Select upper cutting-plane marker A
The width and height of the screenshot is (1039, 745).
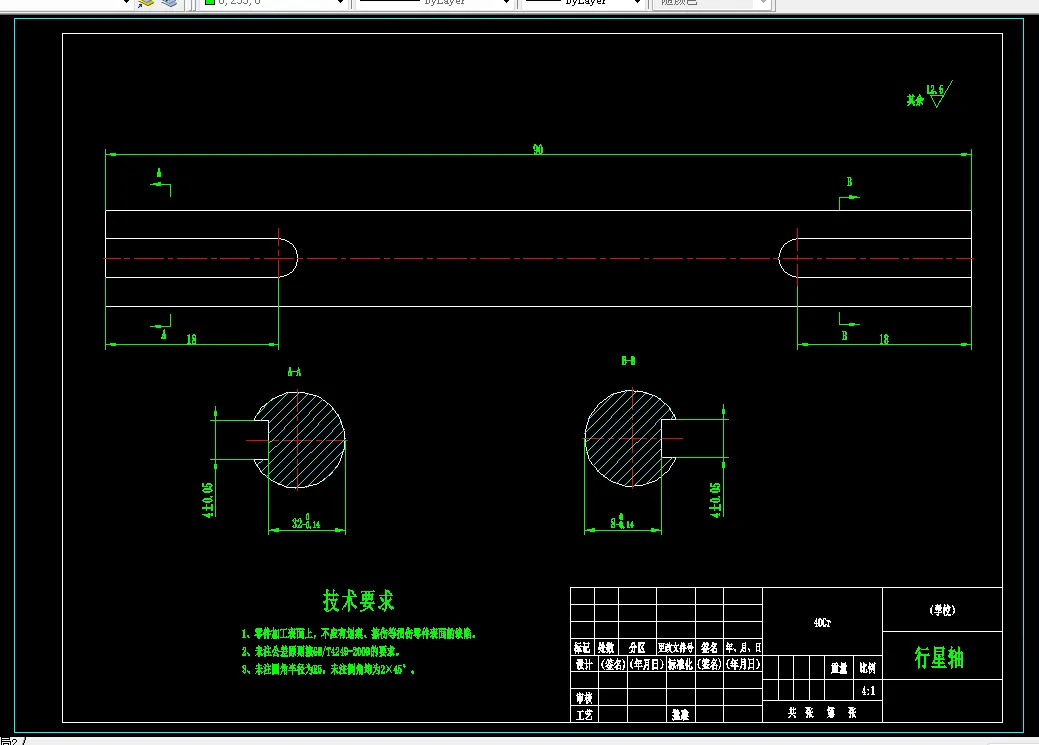pyautogui.click(x=160, y=181)
